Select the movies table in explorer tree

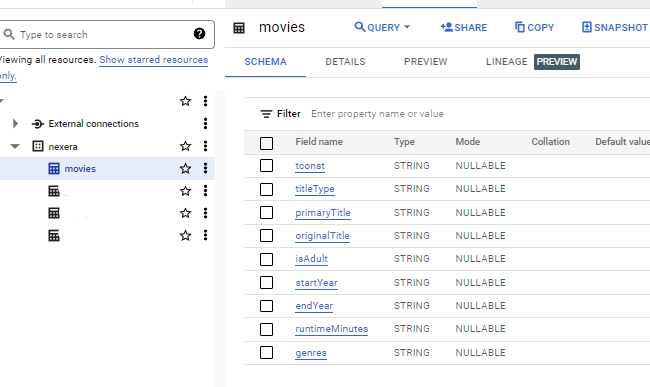[80, 169]
